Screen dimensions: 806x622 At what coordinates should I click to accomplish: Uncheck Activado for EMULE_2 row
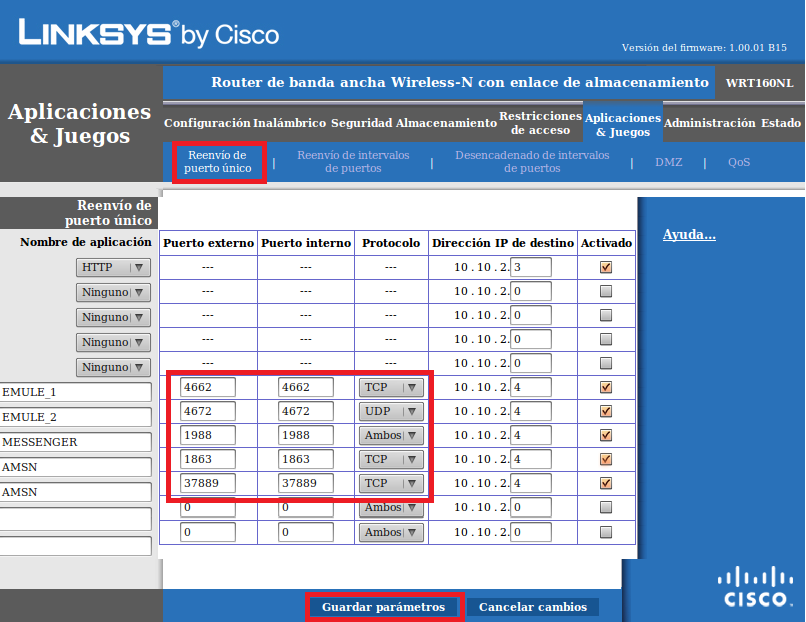(606, 411)
